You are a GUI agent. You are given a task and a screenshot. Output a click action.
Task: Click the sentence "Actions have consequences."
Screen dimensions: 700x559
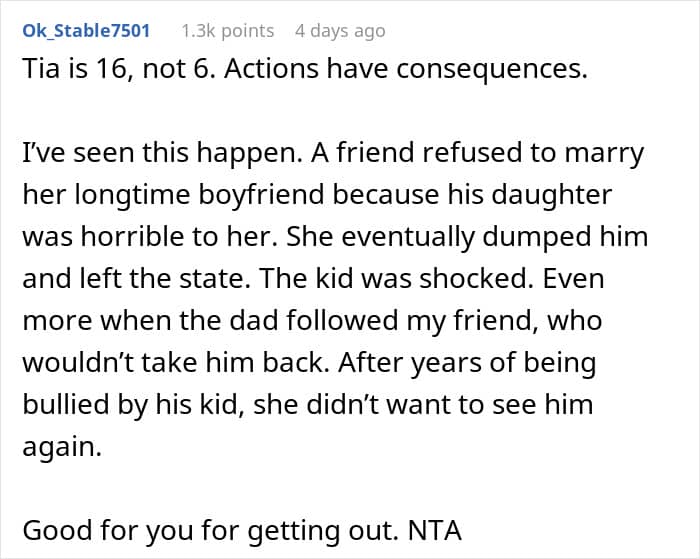[x=406, y=69]
